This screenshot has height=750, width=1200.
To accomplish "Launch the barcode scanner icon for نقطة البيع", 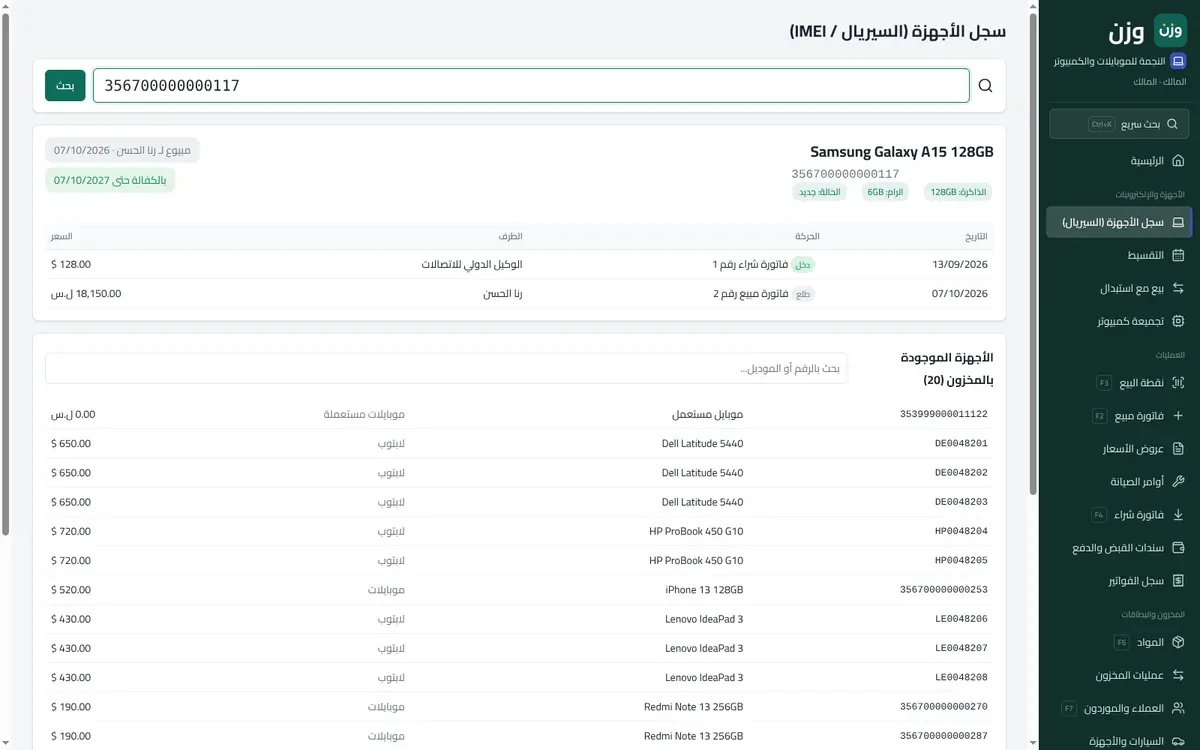I will click(x=1178, y=382).
